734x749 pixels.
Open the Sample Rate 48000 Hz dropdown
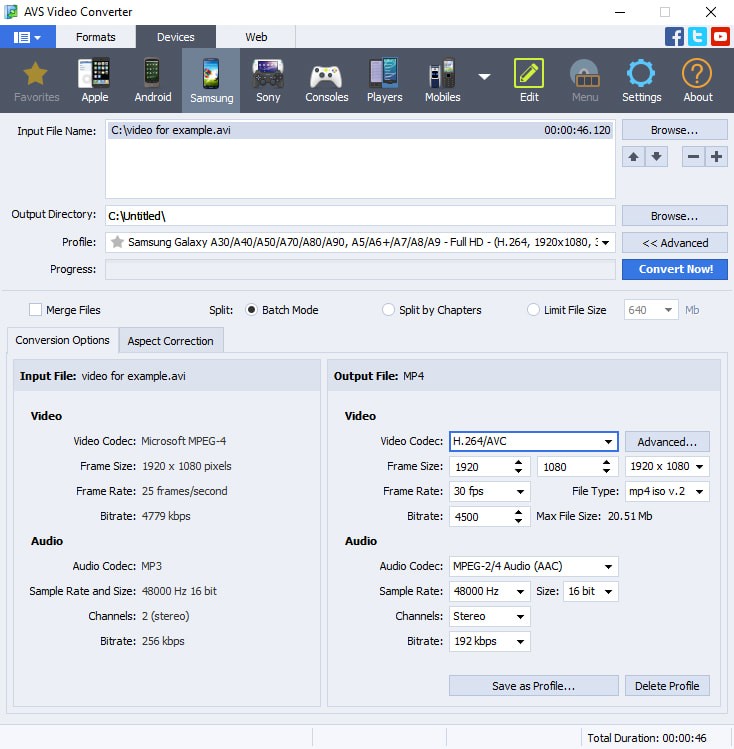[x=520, y=591]
